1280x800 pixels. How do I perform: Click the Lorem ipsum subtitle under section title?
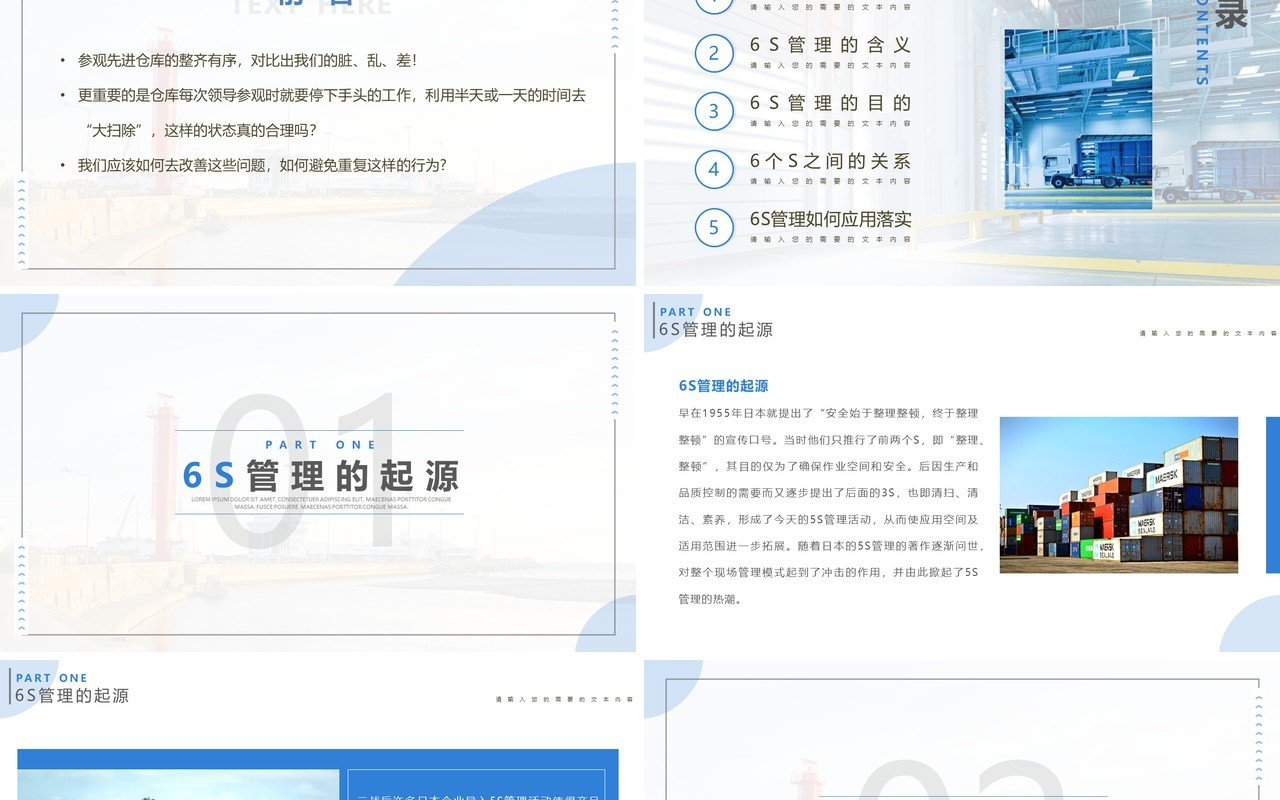point(321,503)
